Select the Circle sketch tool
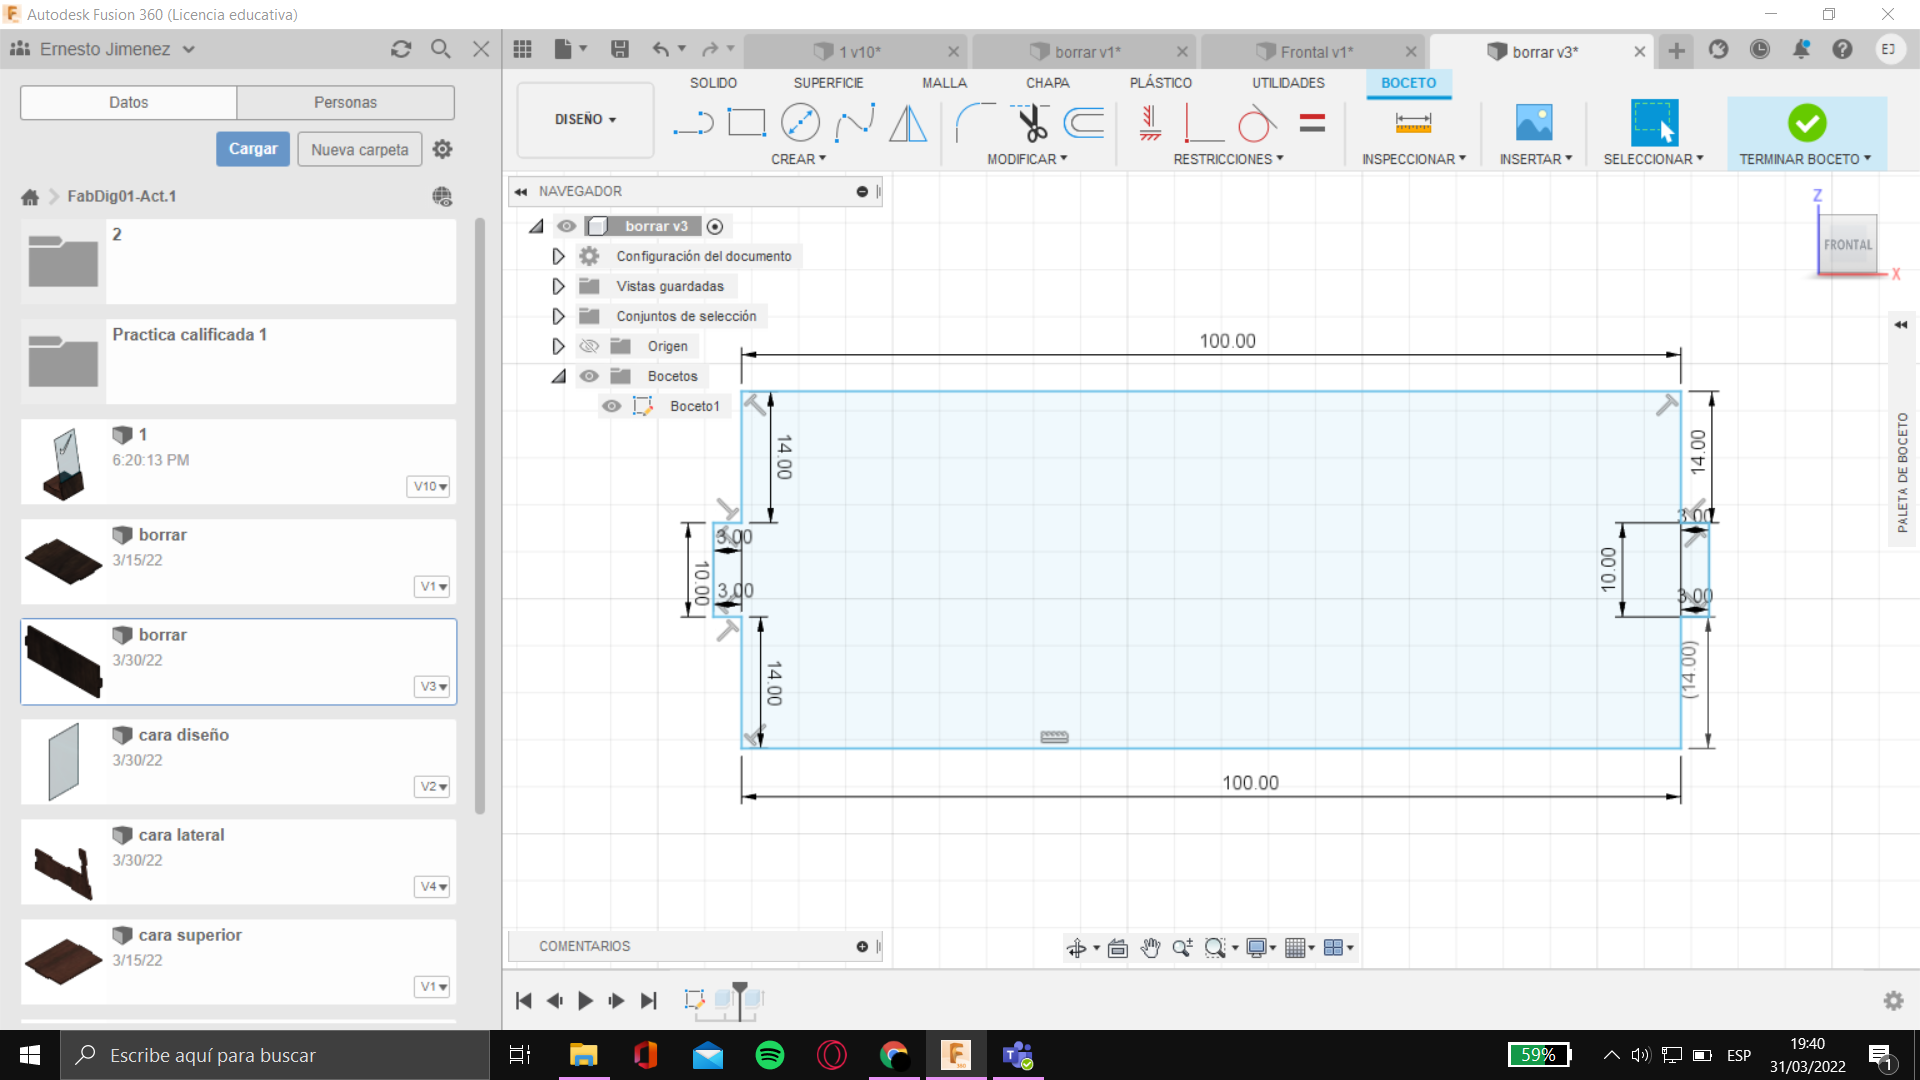This screenshot has width=1920, height=1080. pyautogui.click(x=800, y=123)
